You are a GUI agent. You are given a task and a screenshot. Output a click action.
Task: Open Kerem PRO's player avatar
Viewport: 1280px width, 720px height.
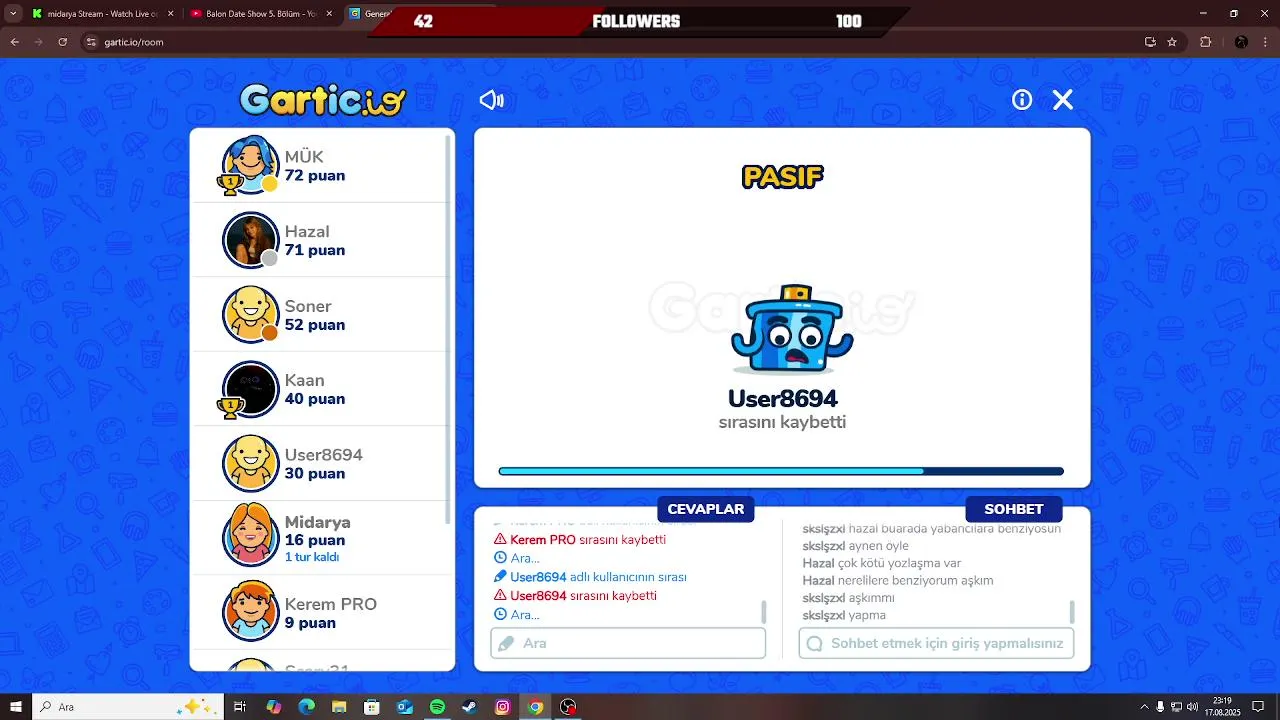pyautogui.click(x=250, y=612)
